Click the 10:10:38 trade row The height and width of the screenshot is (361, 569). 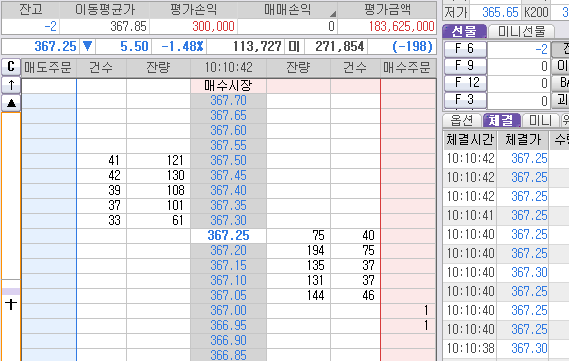tap(506, 348)
